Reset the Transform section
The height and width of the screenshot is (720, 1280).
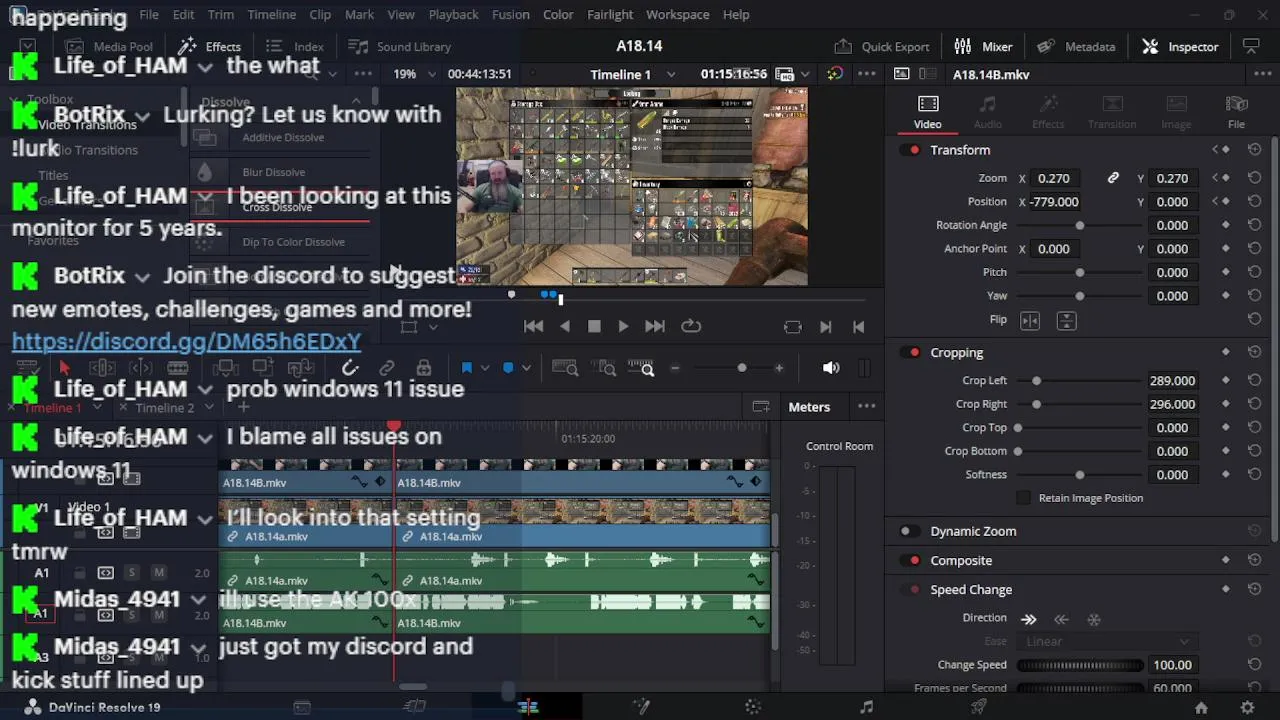tap(1254, 150)
